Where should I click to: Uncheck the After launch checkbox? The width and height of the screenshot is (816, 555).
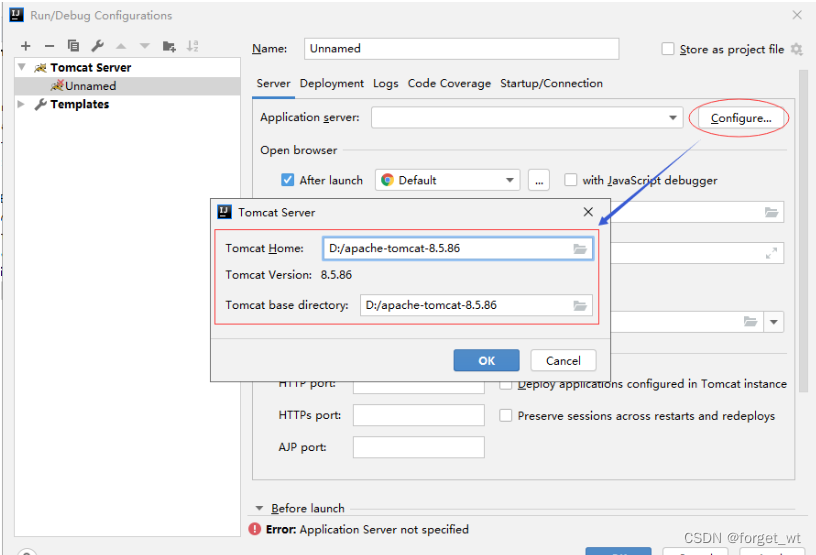click(287, 180)
